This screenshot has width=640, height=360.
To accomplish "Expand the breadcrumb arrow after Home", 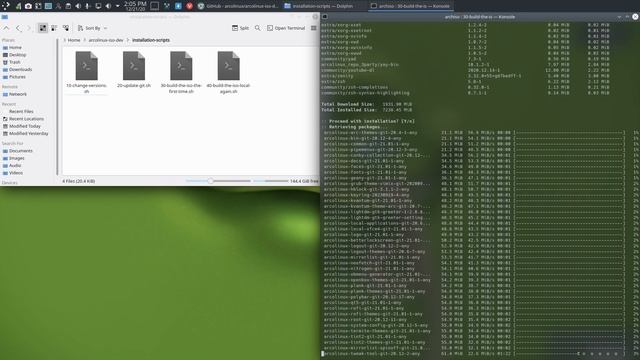I will tap(85, 40).
